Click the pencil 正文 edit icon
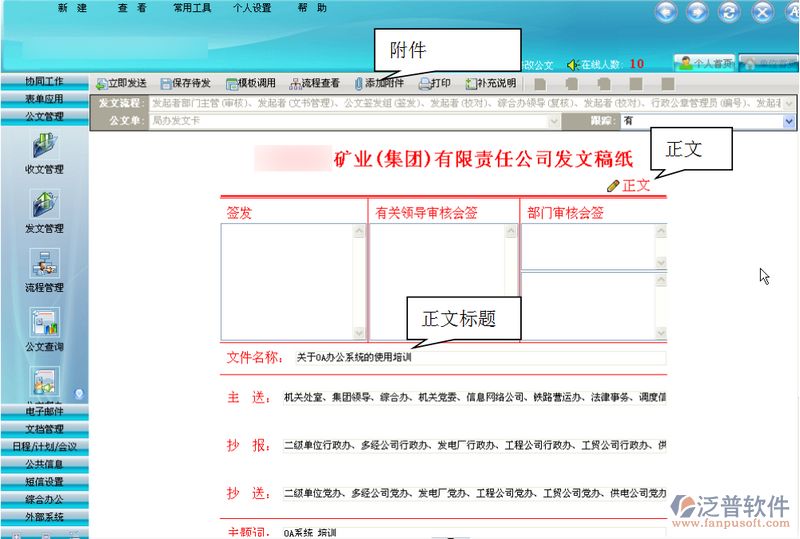Image resolution: width=800 pixels, height=539 pixels. click(x=613, y=186)
